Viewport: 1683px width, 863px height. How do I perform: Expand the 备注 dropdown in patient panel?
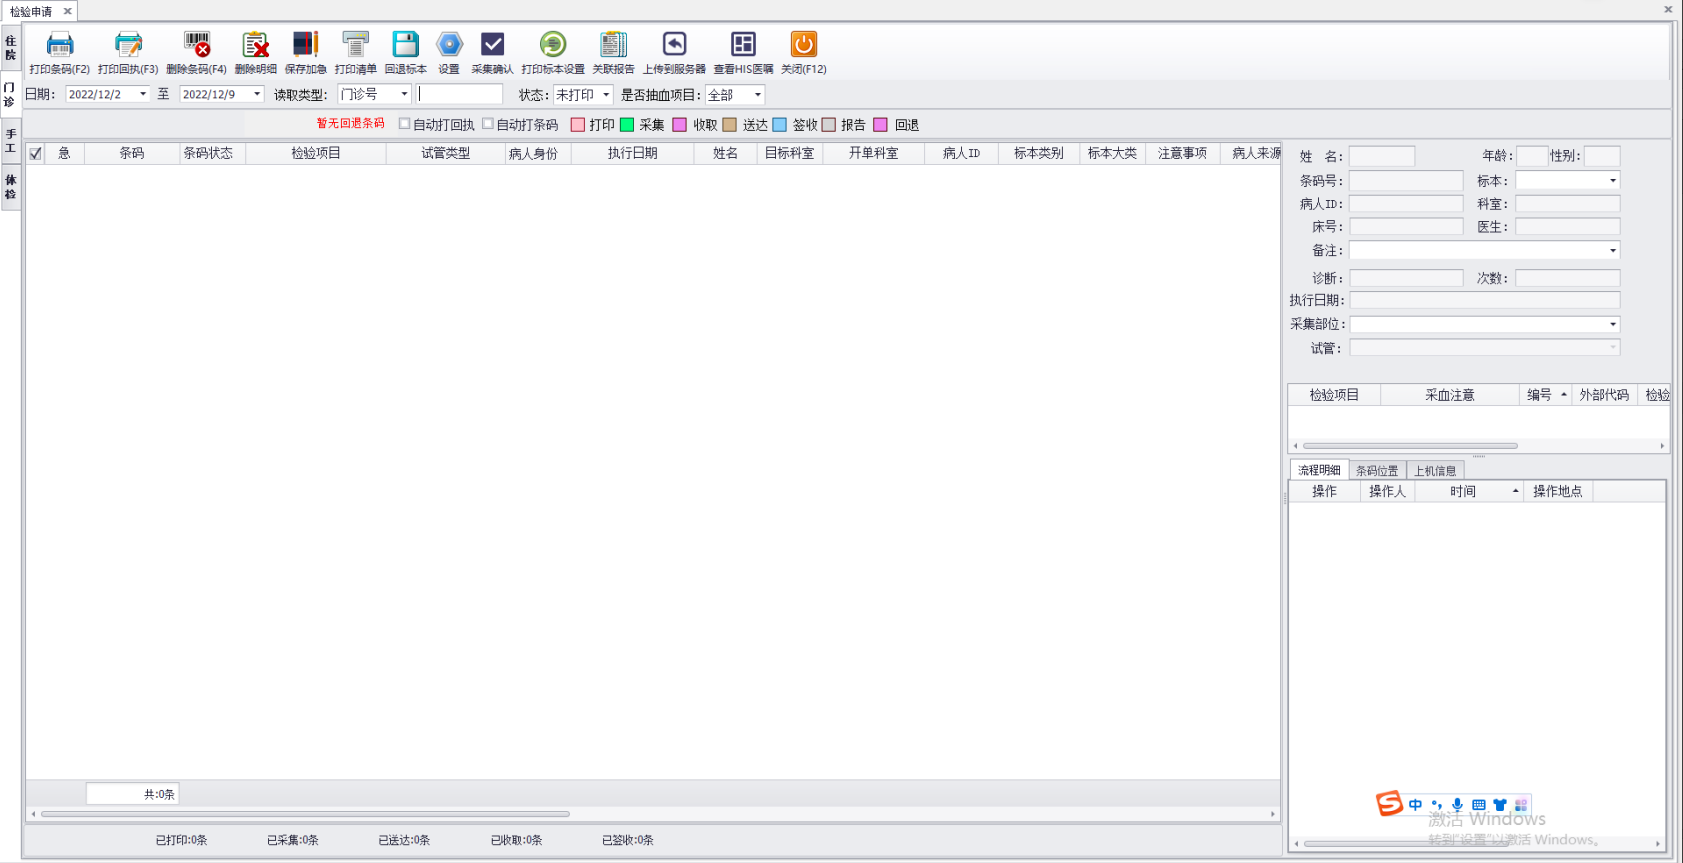(1612, 250)
